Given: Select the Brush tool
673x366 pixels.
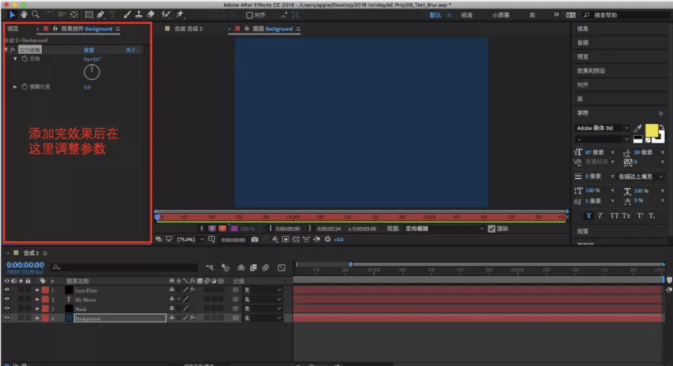Looking at the screenshot, I should [x=127, y=15].
